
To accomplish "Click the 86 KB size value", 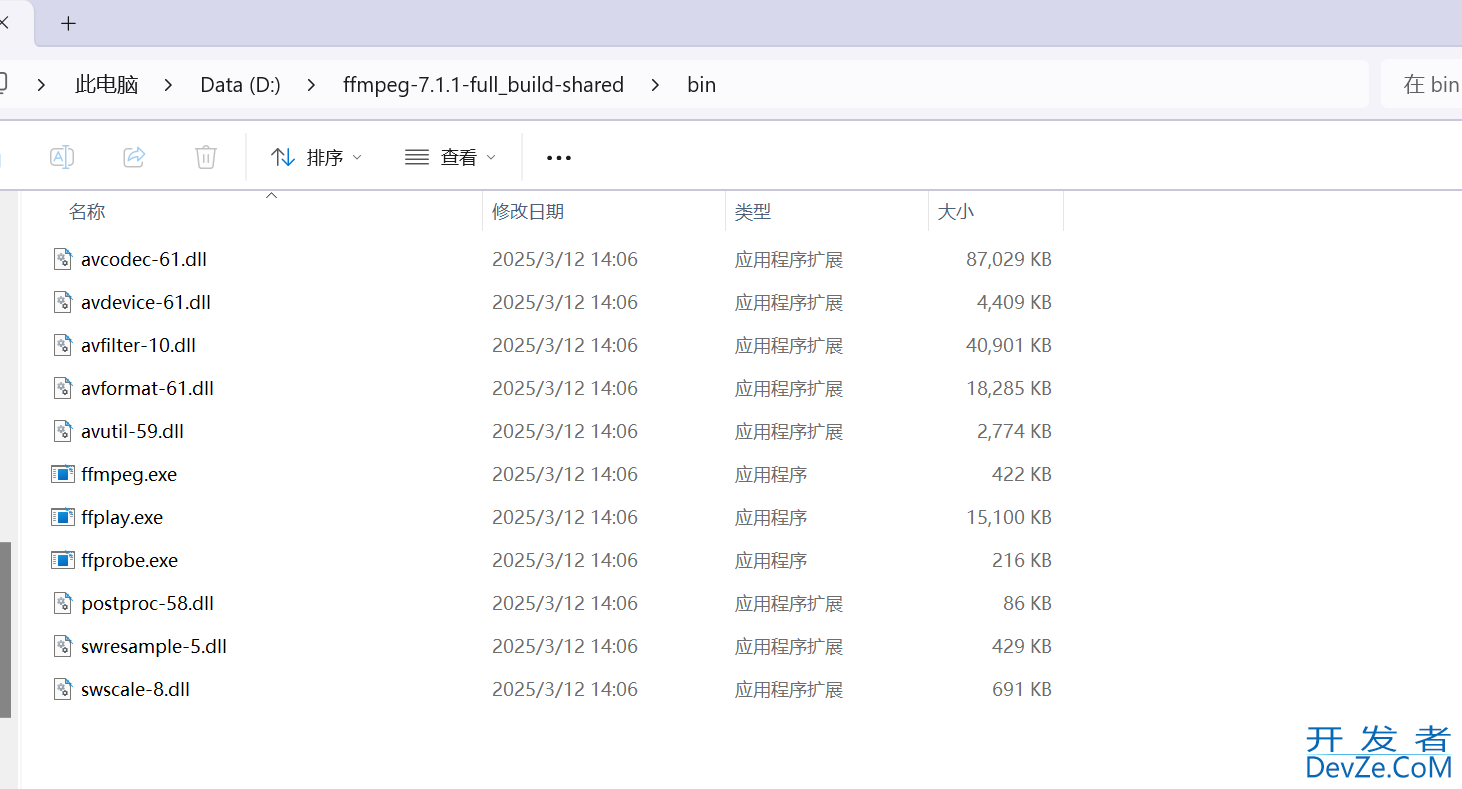I will [x=1027, y=603].
